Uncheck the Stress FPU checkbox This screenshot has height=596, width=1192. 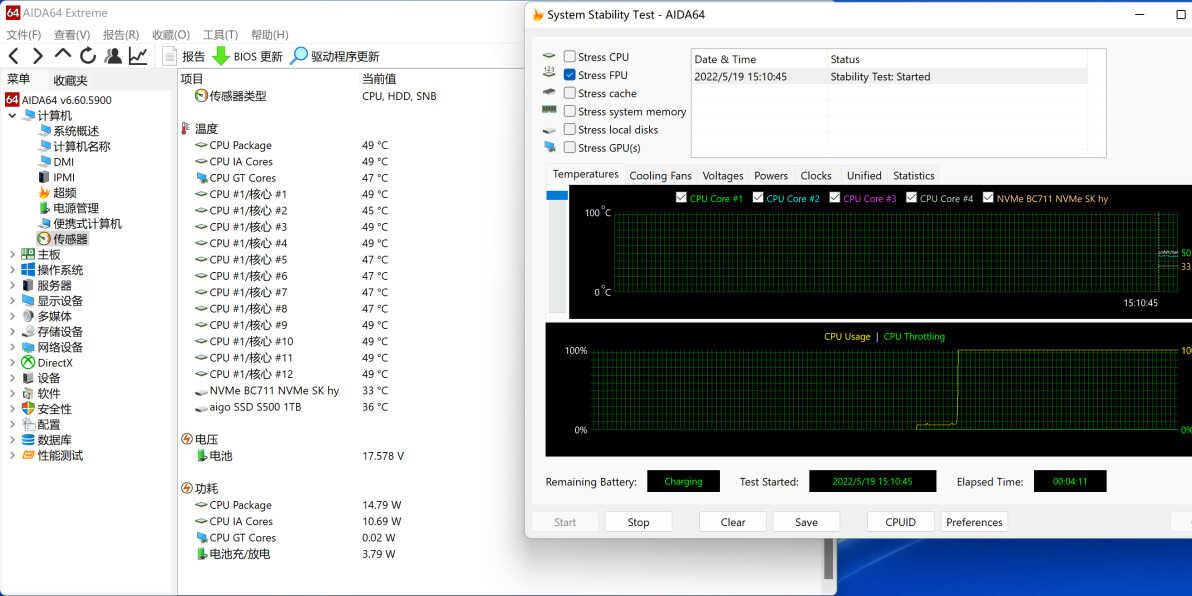click(x=569, y=74)
